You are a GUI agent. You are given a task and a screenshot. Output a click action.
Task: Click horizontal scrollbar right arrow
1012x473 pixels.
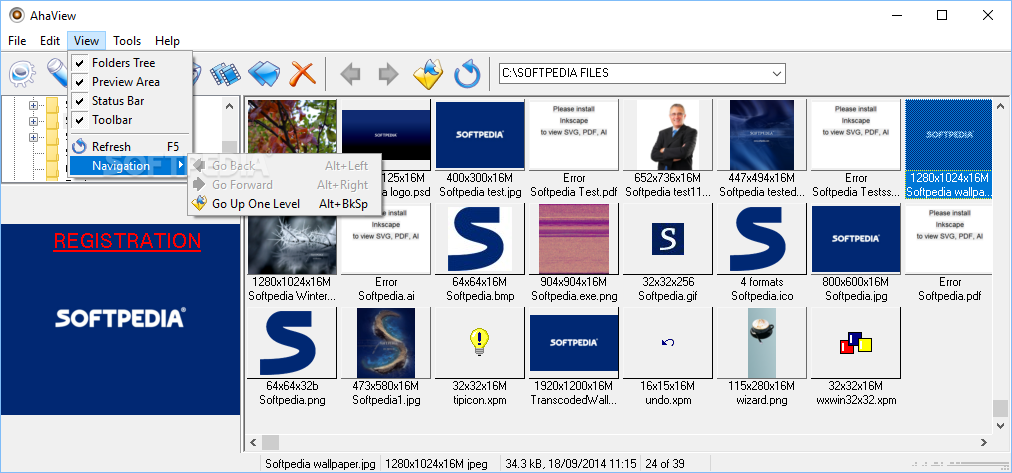[x=984, y=442]
